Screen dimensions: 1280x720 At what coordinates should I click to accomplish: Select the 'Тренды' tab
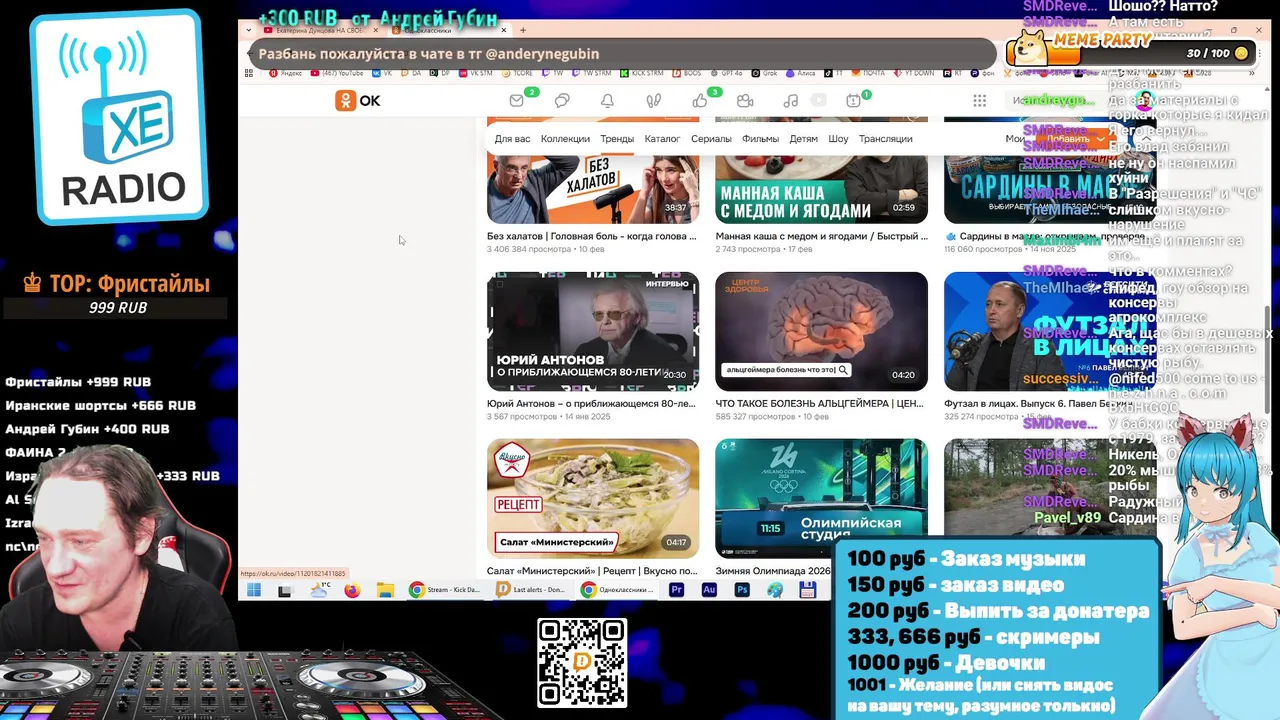tap(617, 139)
